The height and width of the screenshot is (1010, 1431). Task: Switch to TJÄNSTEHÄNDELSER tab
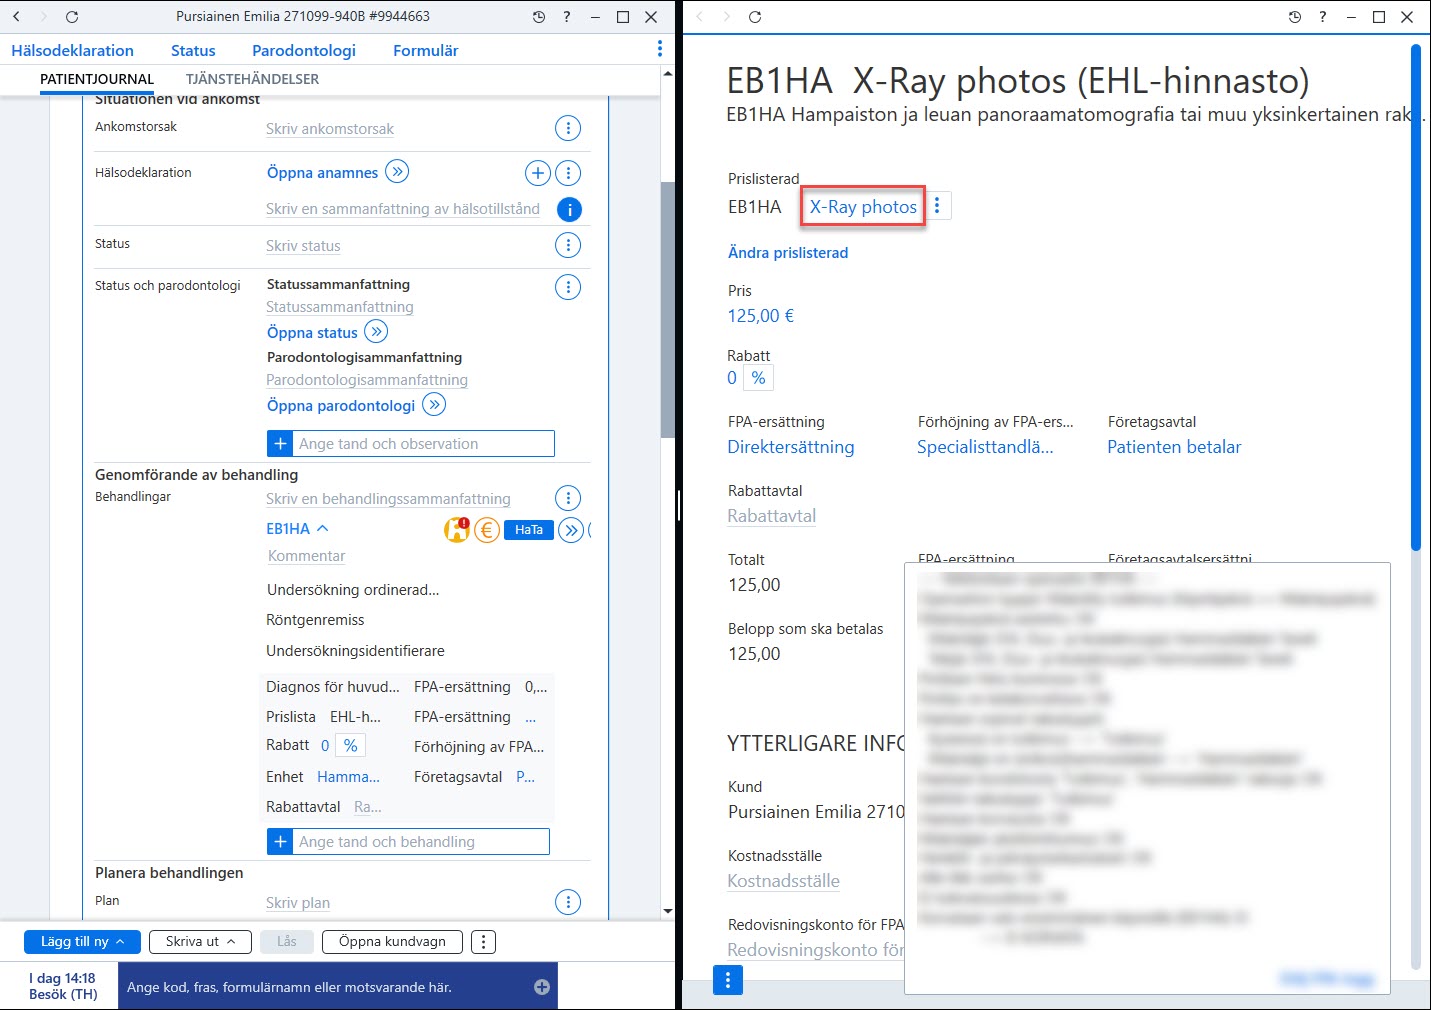pos(253,79)
